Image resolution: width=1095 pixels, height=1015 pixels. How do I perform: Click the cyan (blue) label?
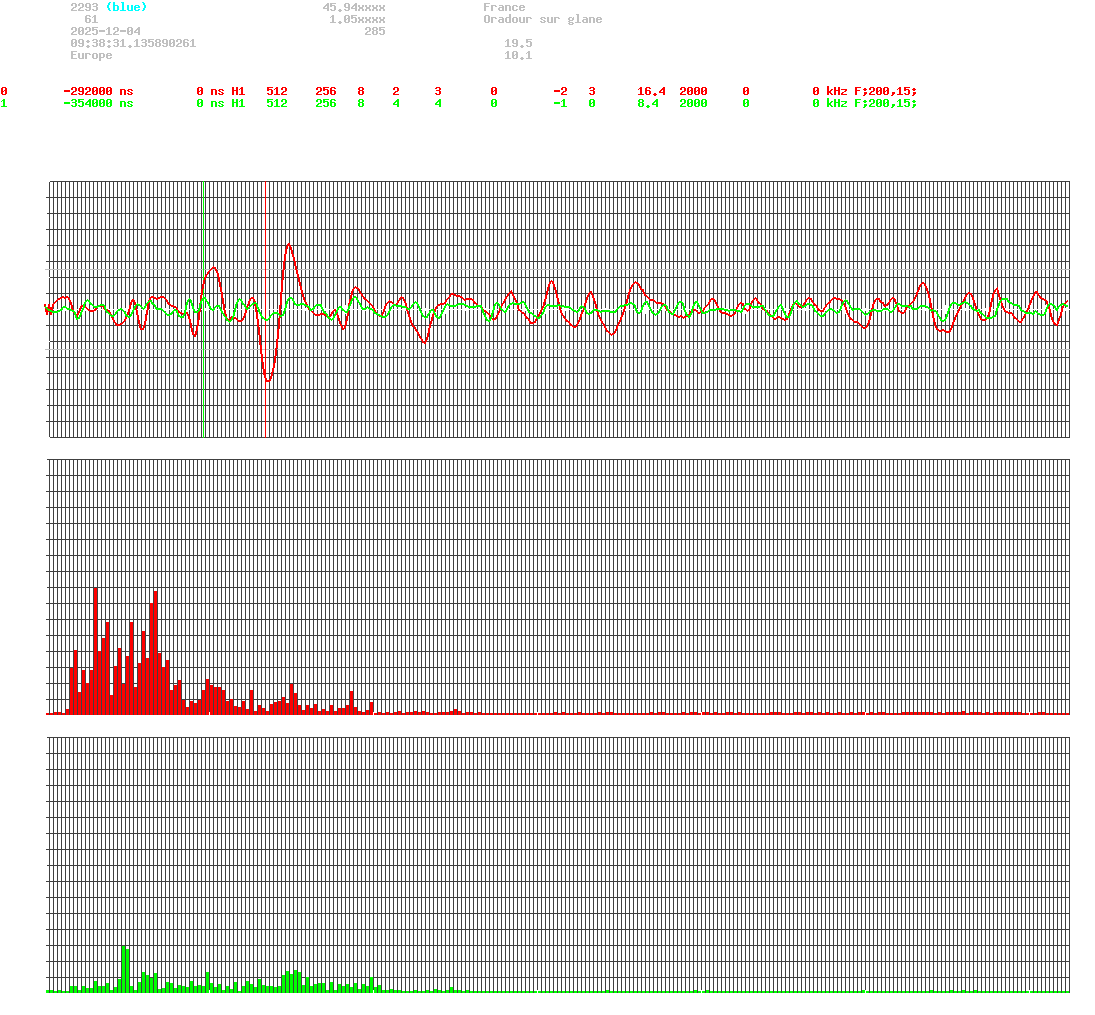(126, 7)
